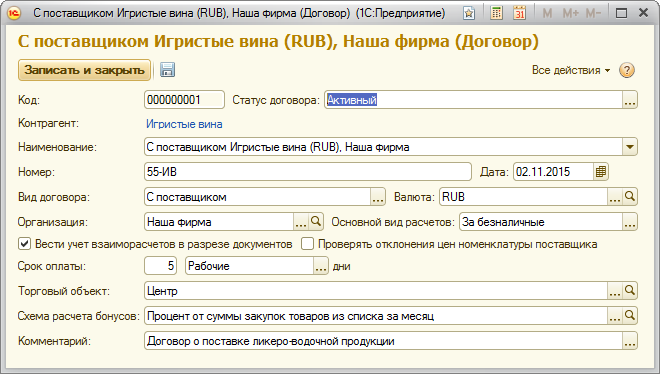Image resolution: width=660 pixels, height=374 pixels.
Task: Add to favorites with the star icon
Action: point(469,13)
